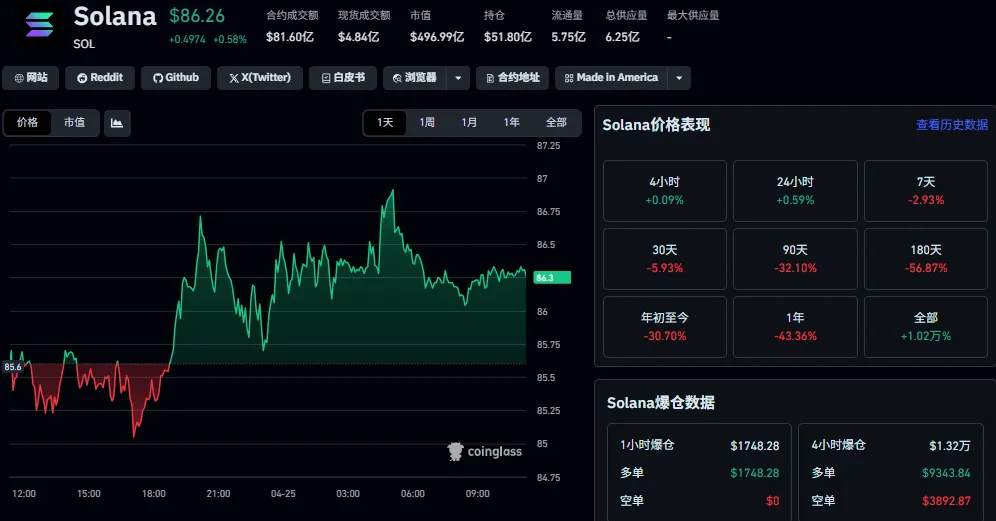
Task: Click the 最大供应量 label
Action: coord(693,15)
